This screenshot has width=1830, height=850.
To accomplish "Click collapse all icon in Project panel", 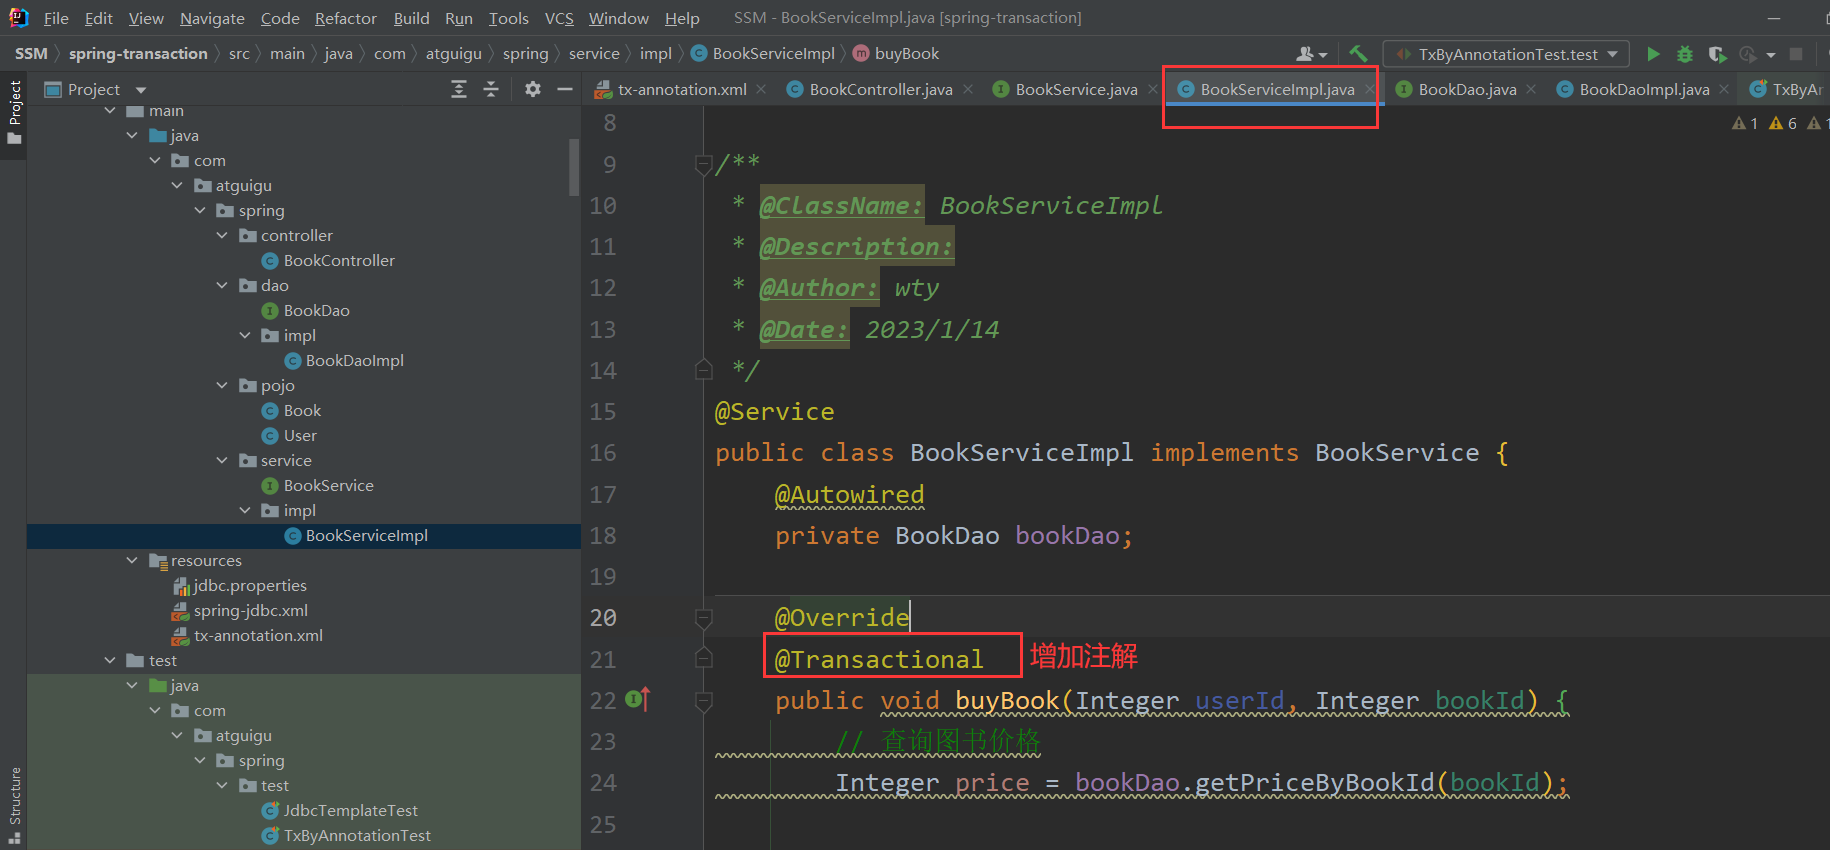I will (491, 89).
